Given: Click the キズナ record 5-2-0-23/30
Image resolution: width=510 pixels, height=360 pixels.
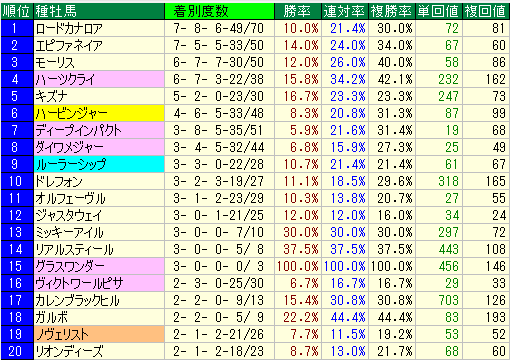Looking at the screenshot, I should [219, 96].
